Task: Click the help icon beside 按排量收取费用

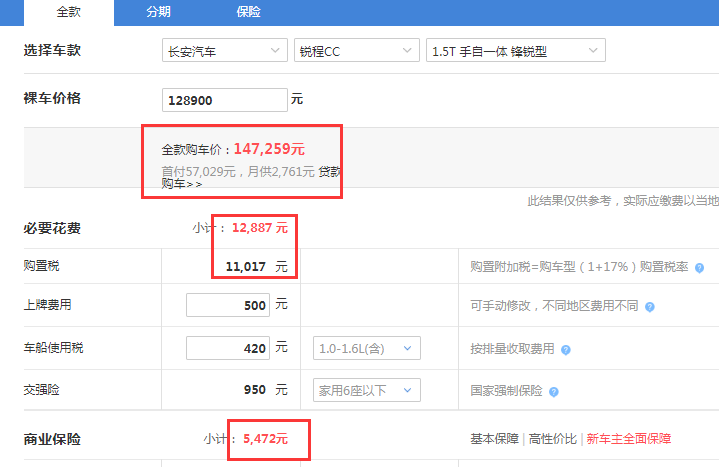Action: click(x=566, y=350)
